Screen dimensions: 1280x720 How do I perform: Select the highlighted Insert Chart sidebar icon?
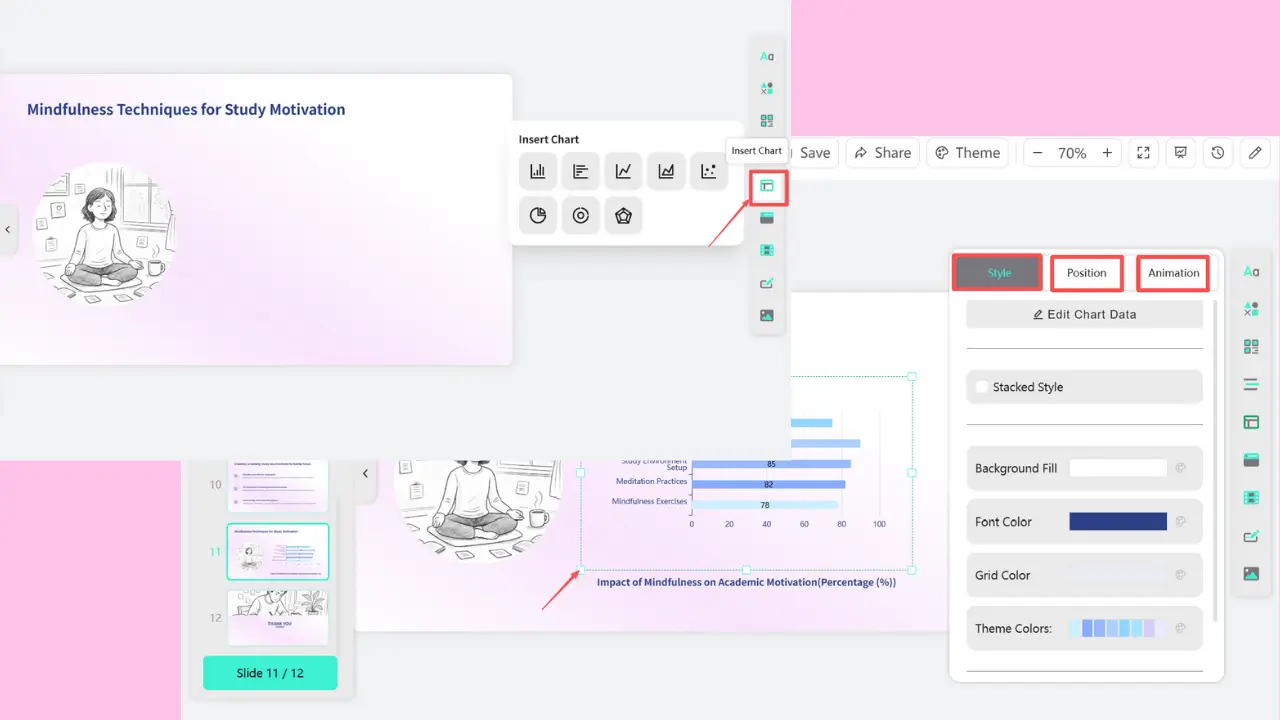(766, 186)
